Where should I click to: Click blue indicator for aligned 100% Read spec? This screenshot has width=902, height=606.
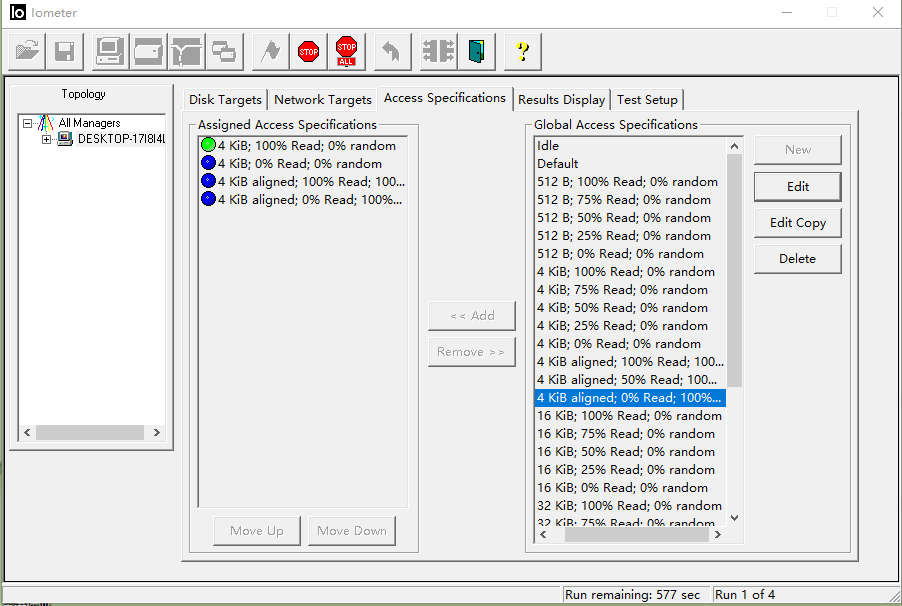[x=208, y=181]
